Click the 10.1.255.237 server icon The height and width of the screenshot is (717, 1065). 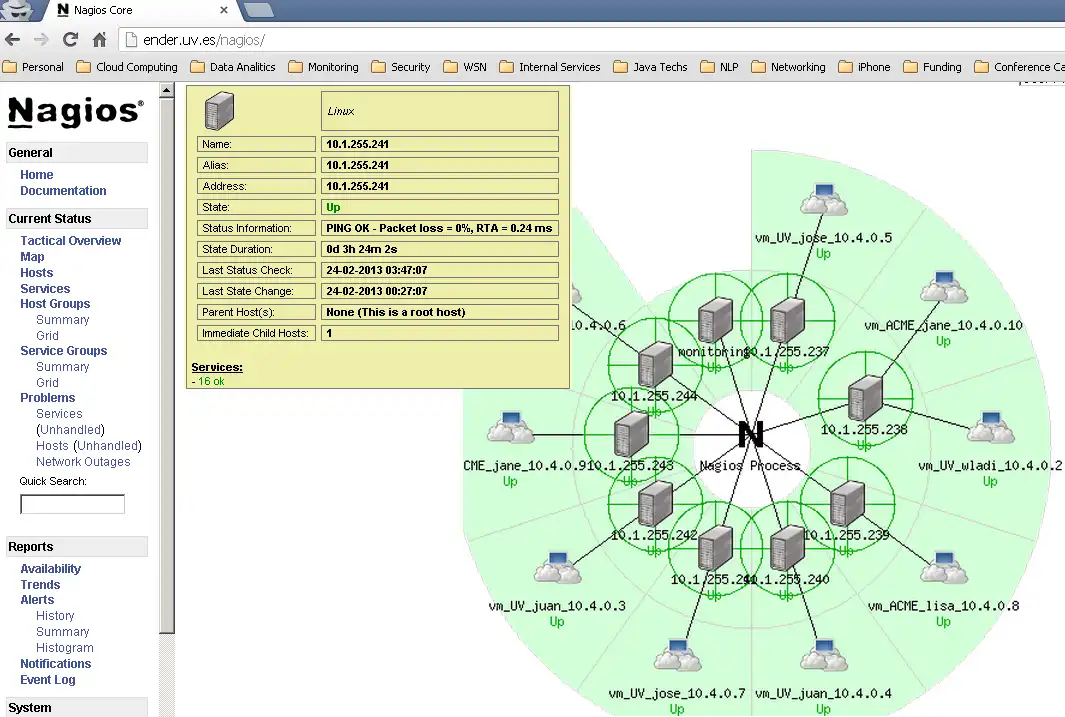787,319
